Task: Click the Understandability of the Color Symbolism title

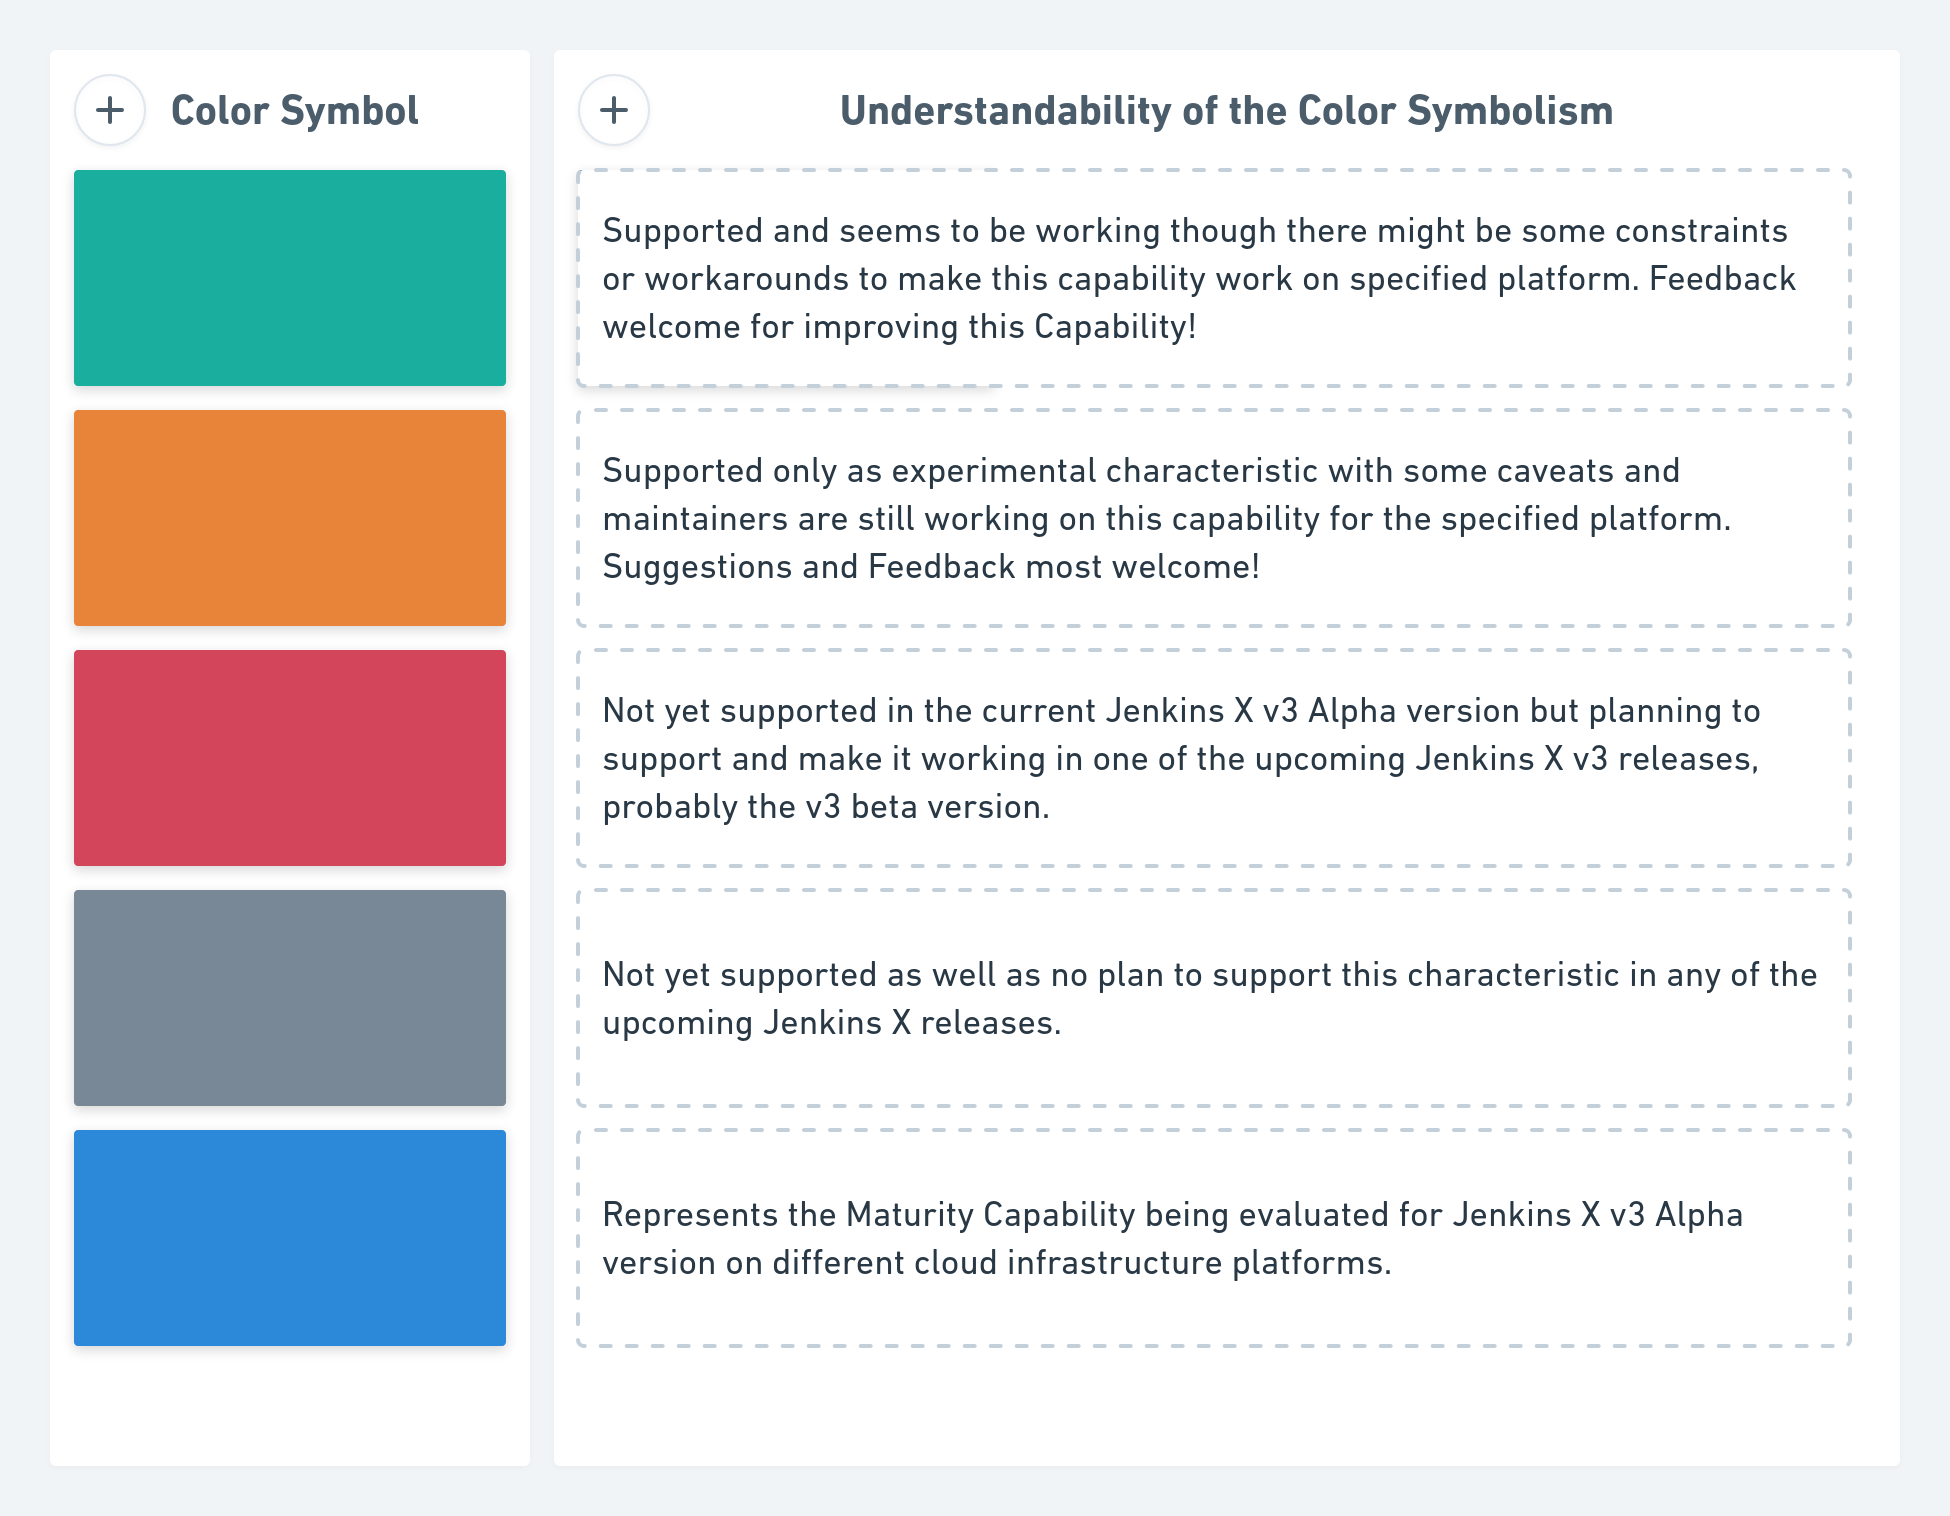Action: click(x=1226, y=111)
